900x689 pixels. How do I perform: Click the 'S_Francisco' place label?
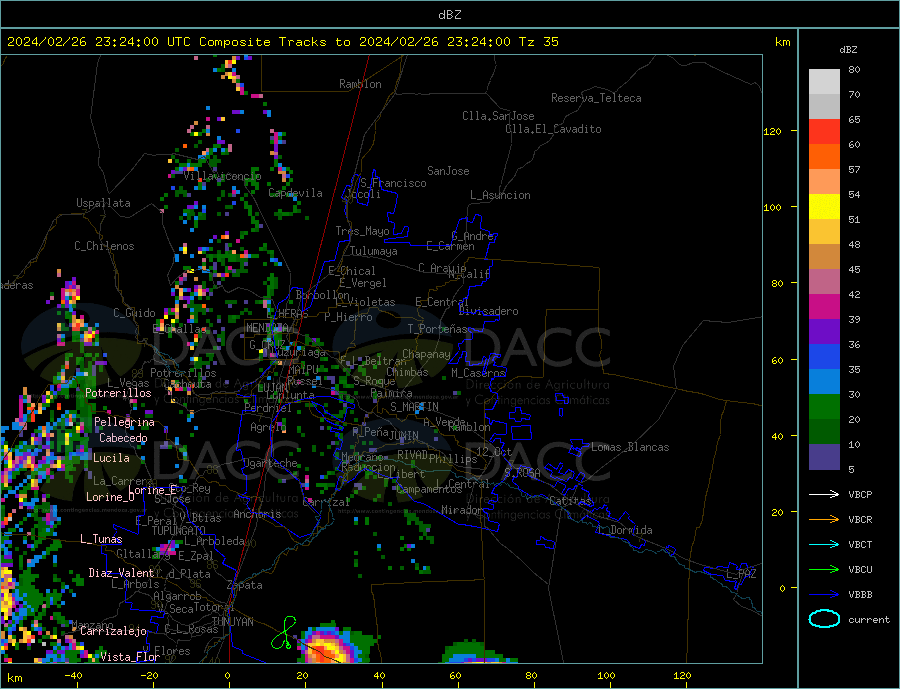393,183
